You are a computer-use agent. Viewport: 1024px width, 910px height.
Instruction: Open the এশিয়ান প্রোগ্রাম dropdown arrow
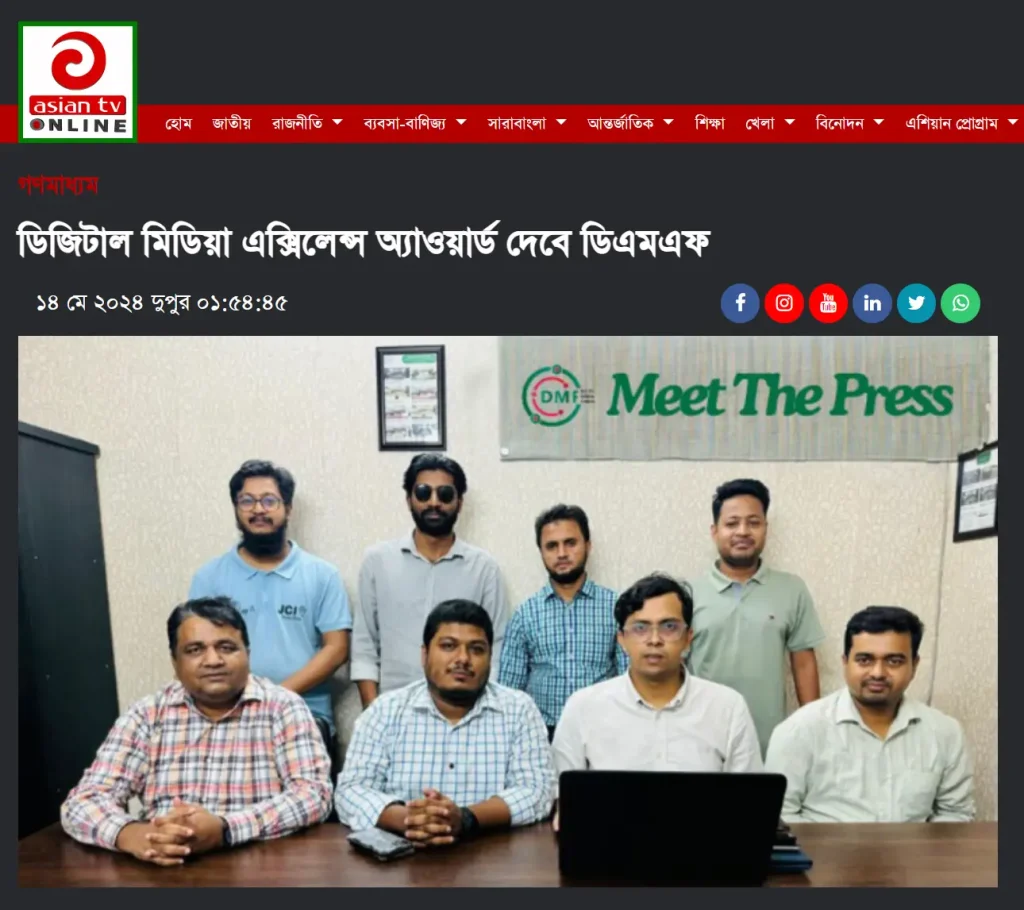(x=1013, y=122)
